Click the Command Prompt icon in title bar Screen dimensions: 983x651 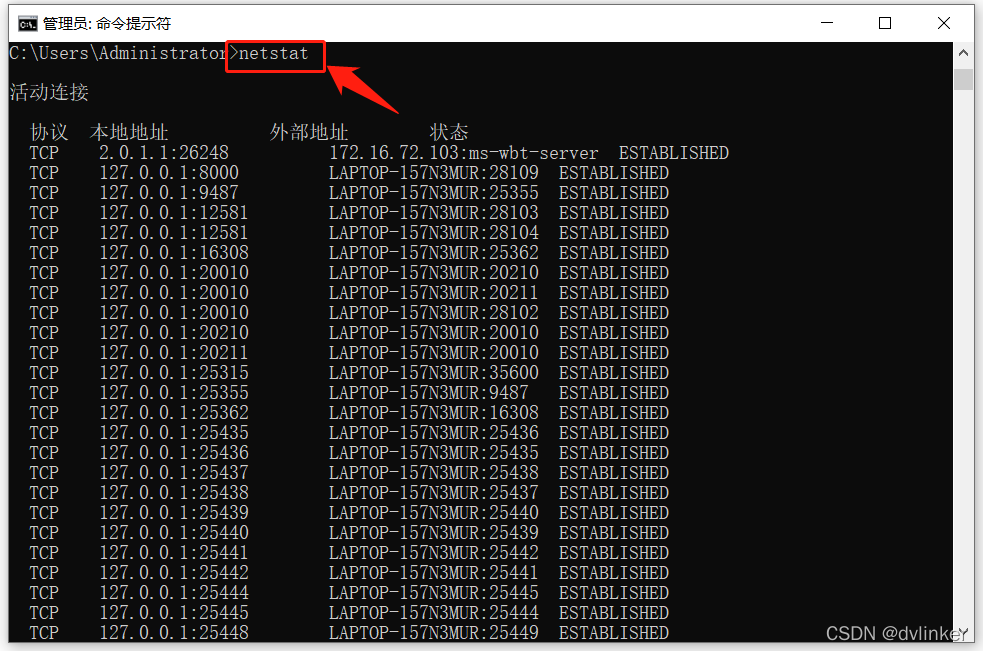27,23
